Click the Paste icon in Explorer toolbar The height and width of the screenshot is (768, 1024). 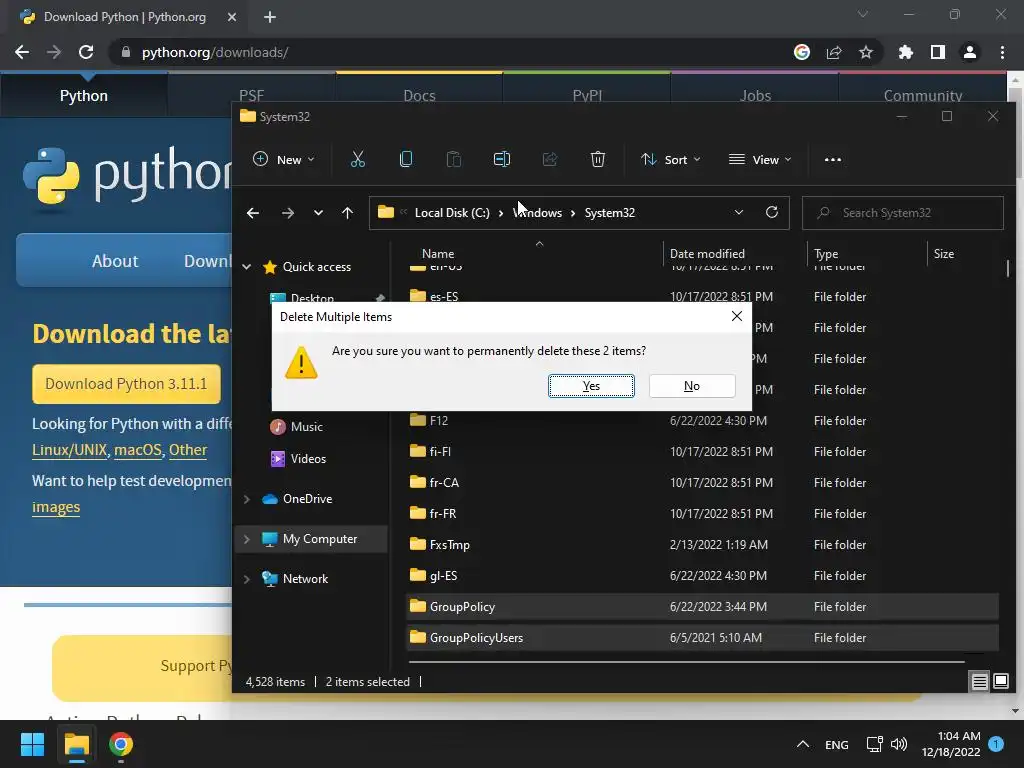click(x=453, y=159)
